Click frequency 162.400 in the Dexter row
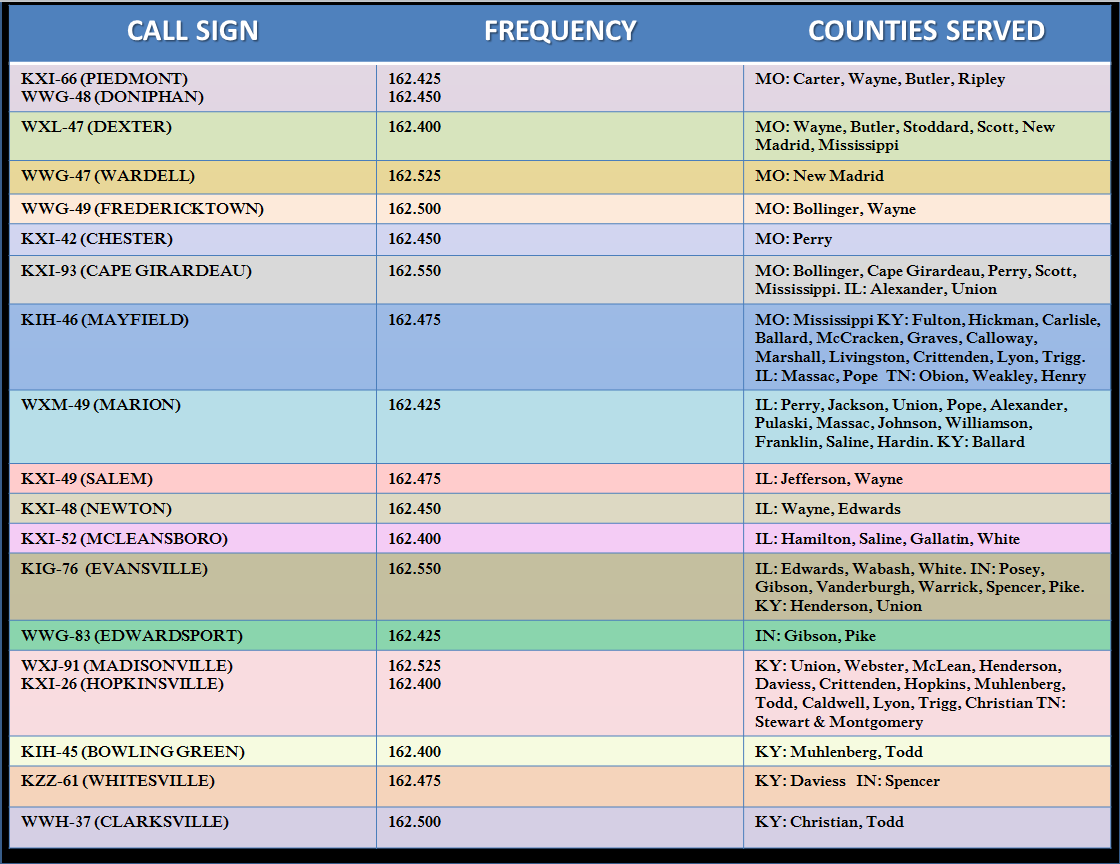Viewport: 1120px width, 864px height. click(x=414, y=127)
